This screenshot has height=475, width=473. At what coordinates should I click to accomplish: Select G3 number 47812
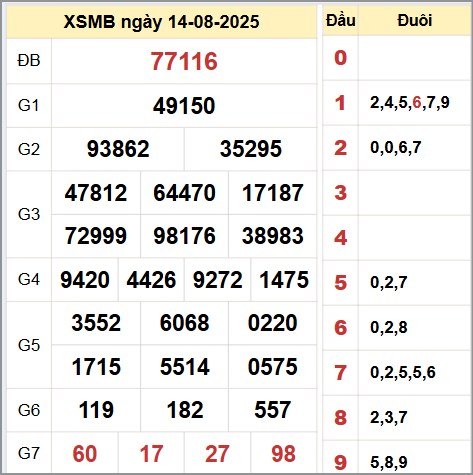[x=96, y=193]
